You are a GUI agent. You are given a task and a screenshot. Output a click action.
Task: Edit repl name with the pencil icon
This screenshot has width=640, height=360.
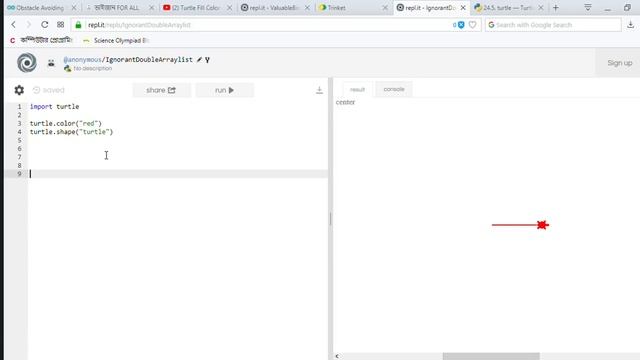[x=199, y=60]
